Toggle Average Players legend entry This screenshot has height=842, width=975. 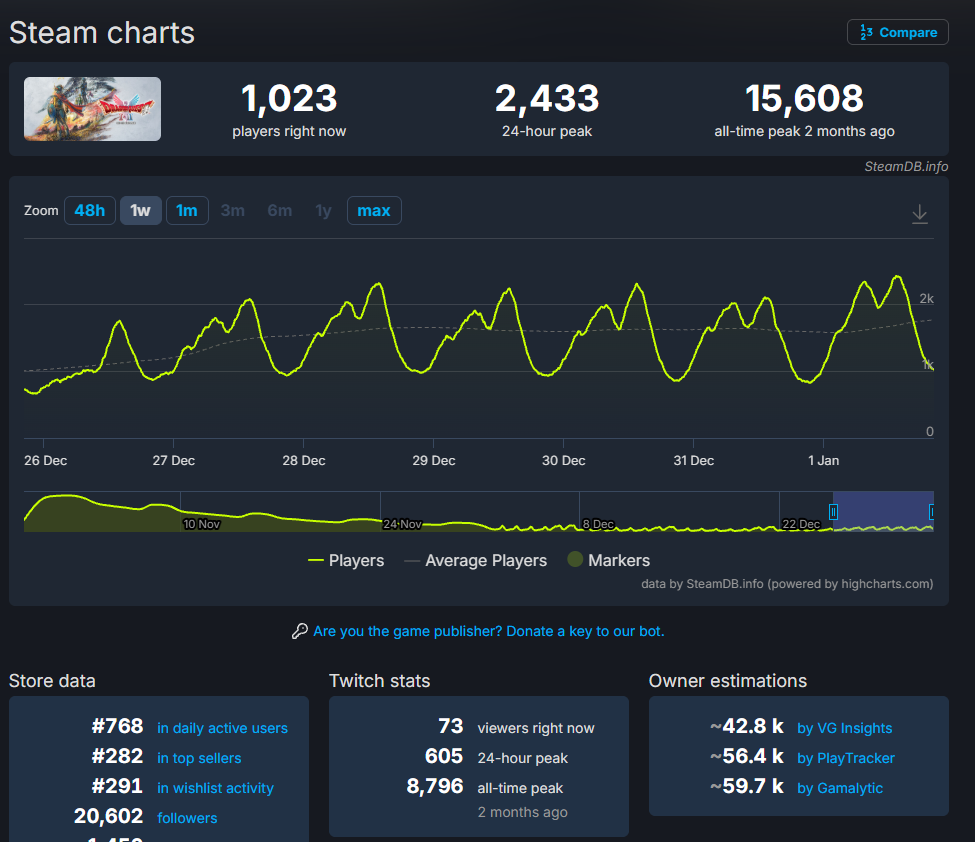(x=476, y=560)
